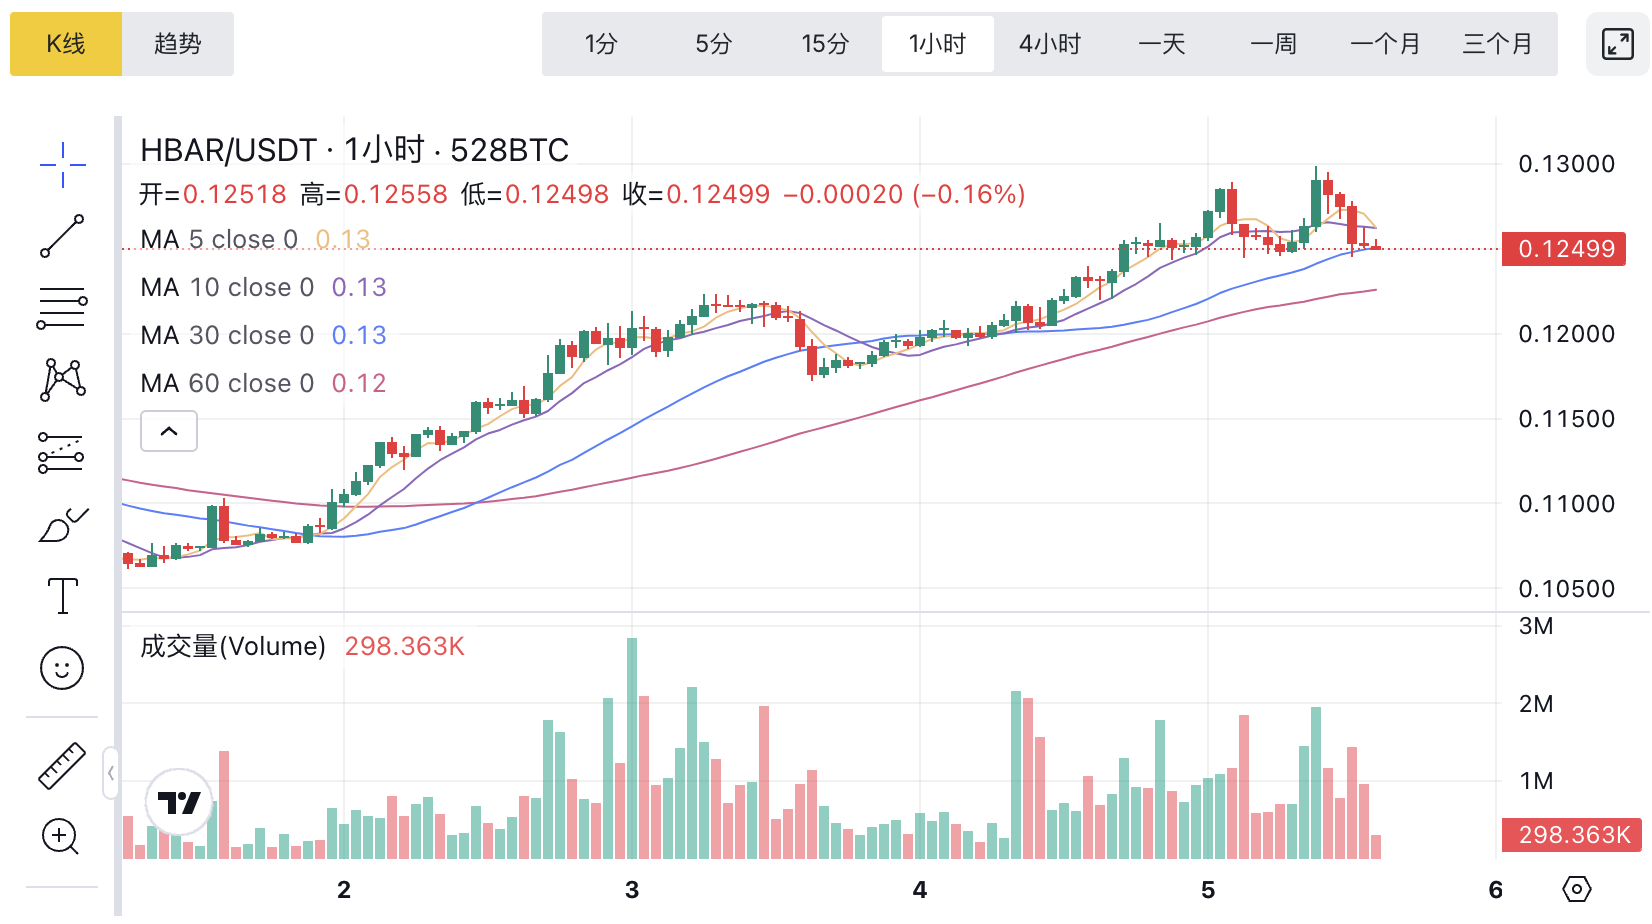The width and height of the screenshot is (1652, 924).
Task: Collapse the indicator legend chevron
Action: 169,431
